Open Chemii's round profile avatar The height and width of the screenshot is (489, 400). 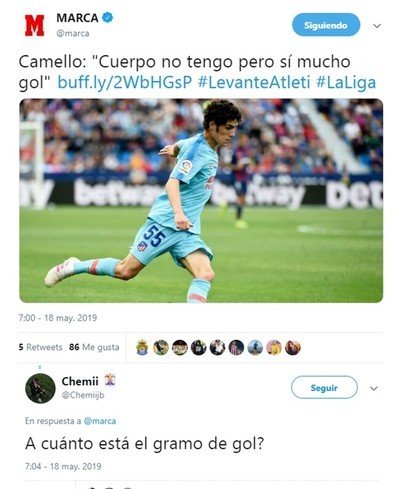coord(40,388)
